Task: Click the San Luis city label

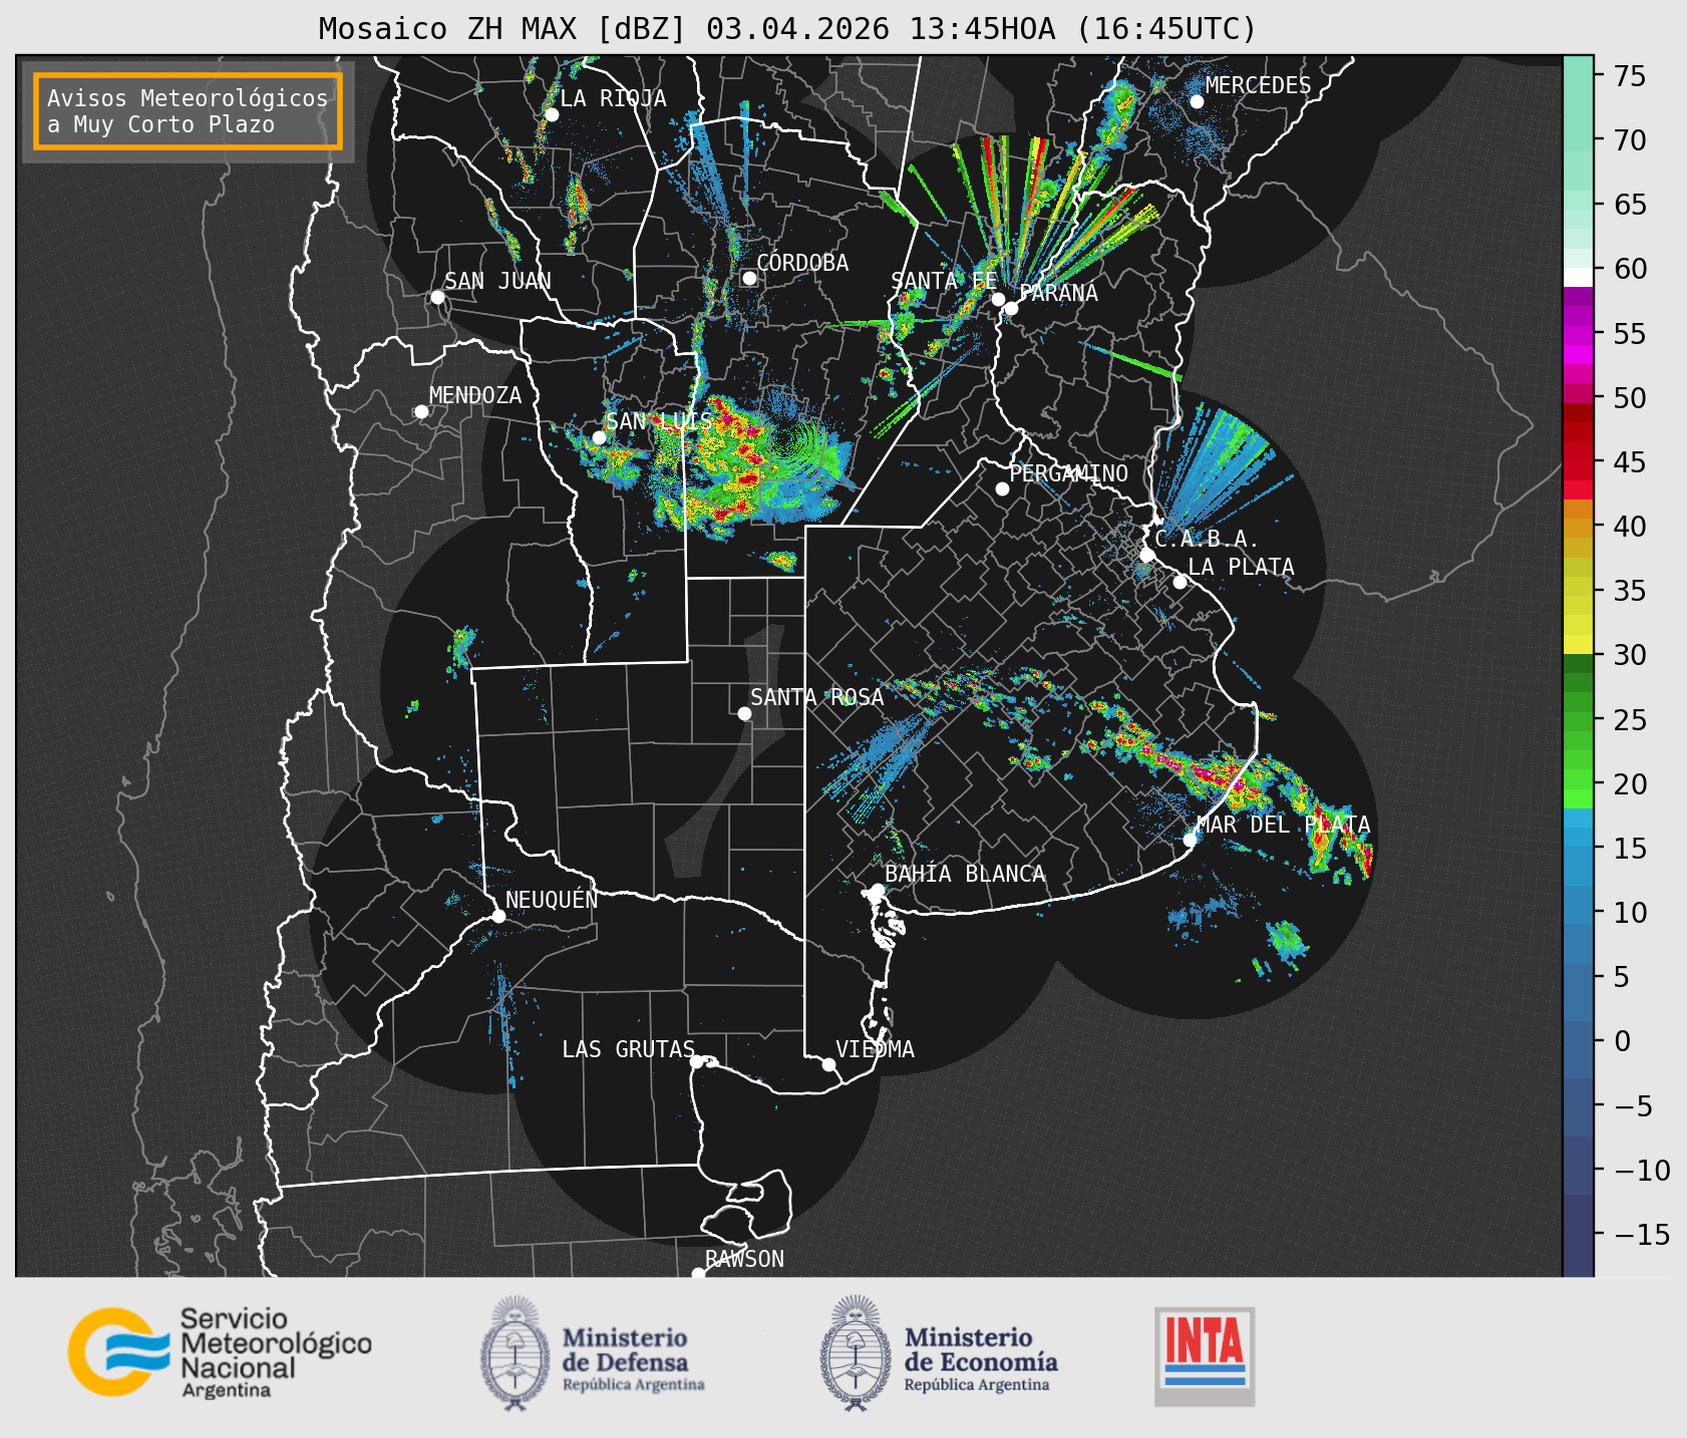Action: pyautogui.click(x=659, y=421)
